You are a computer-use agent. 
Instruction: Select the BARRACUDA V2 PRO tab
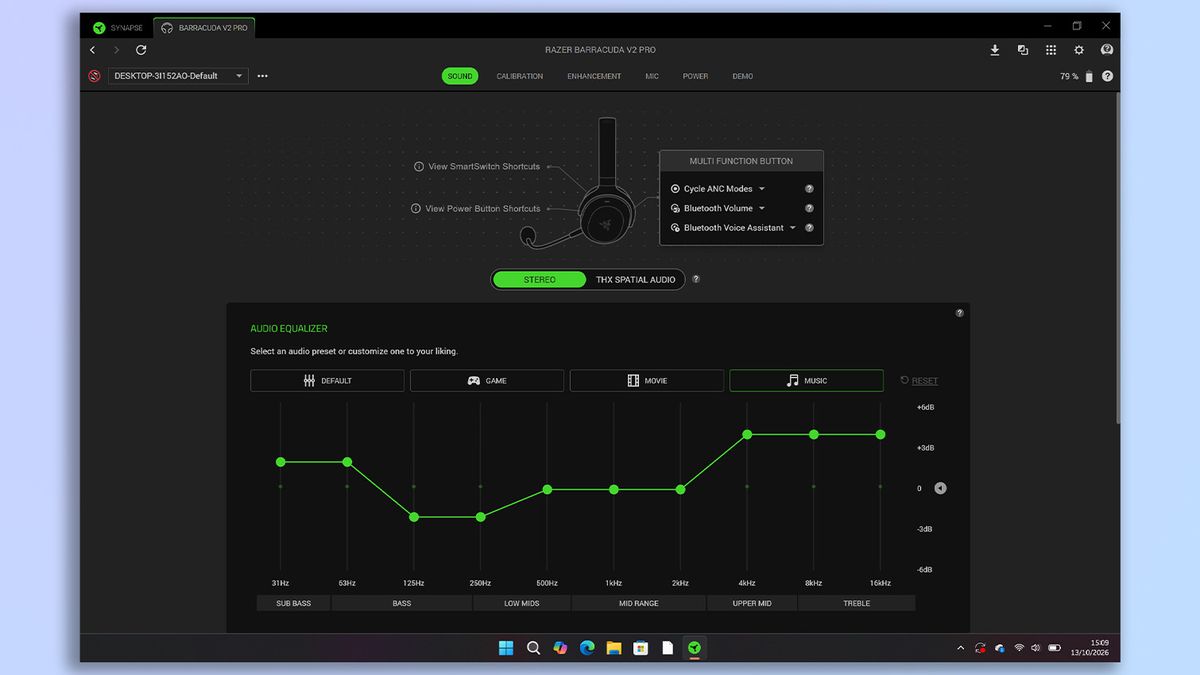pyautogui.click(x=204, y=28)
